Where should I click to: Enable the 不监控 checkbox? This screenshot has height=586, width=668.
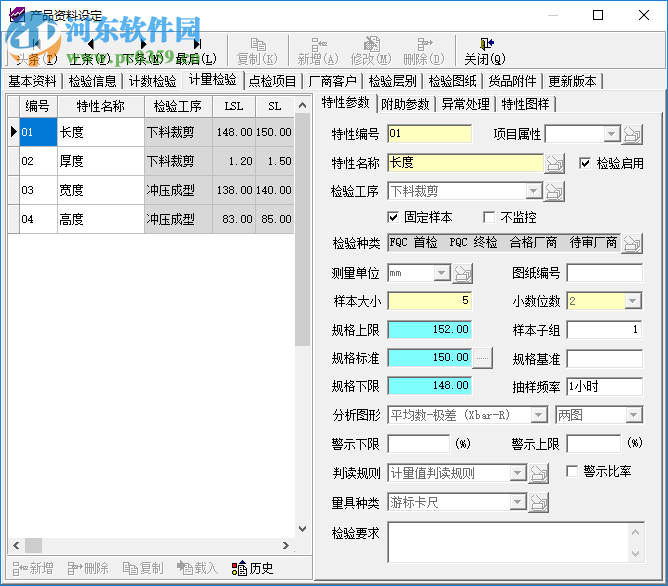[x=489, y=217]
